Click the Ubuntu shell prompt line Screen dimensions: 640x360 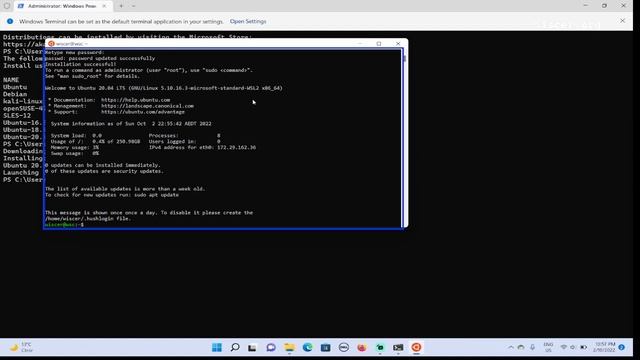64,224
